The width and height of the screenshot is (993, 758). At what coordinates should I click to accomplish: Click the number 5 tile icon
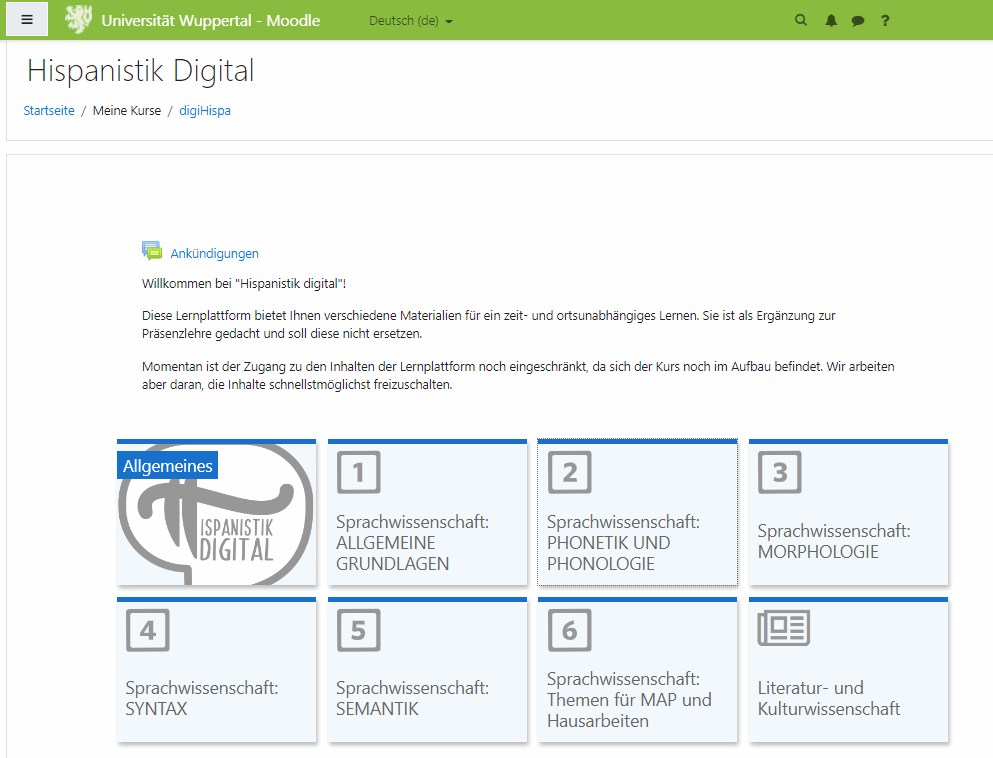pos(358,630)
